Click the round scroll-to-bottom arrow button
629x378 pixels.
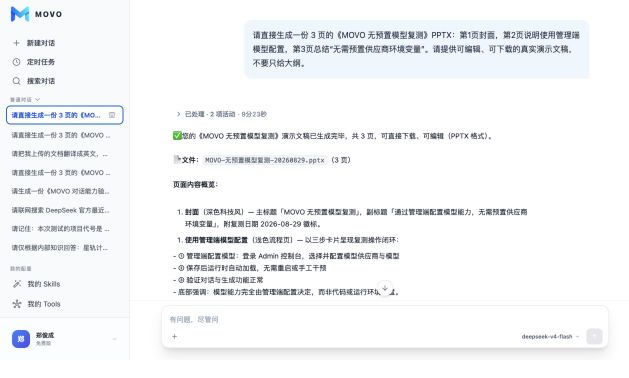(x=385, y=288)
